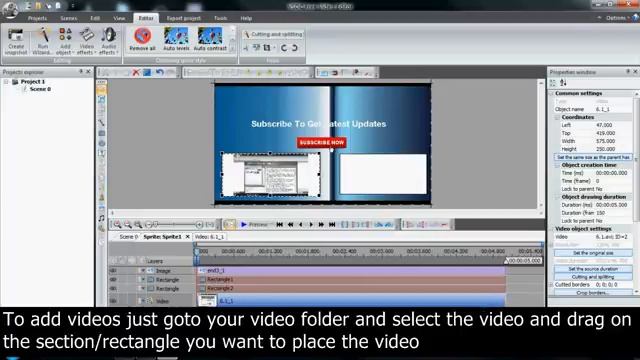Select the Rectangle2 timeline clip
Screen dimensions: 640x360
351,289
